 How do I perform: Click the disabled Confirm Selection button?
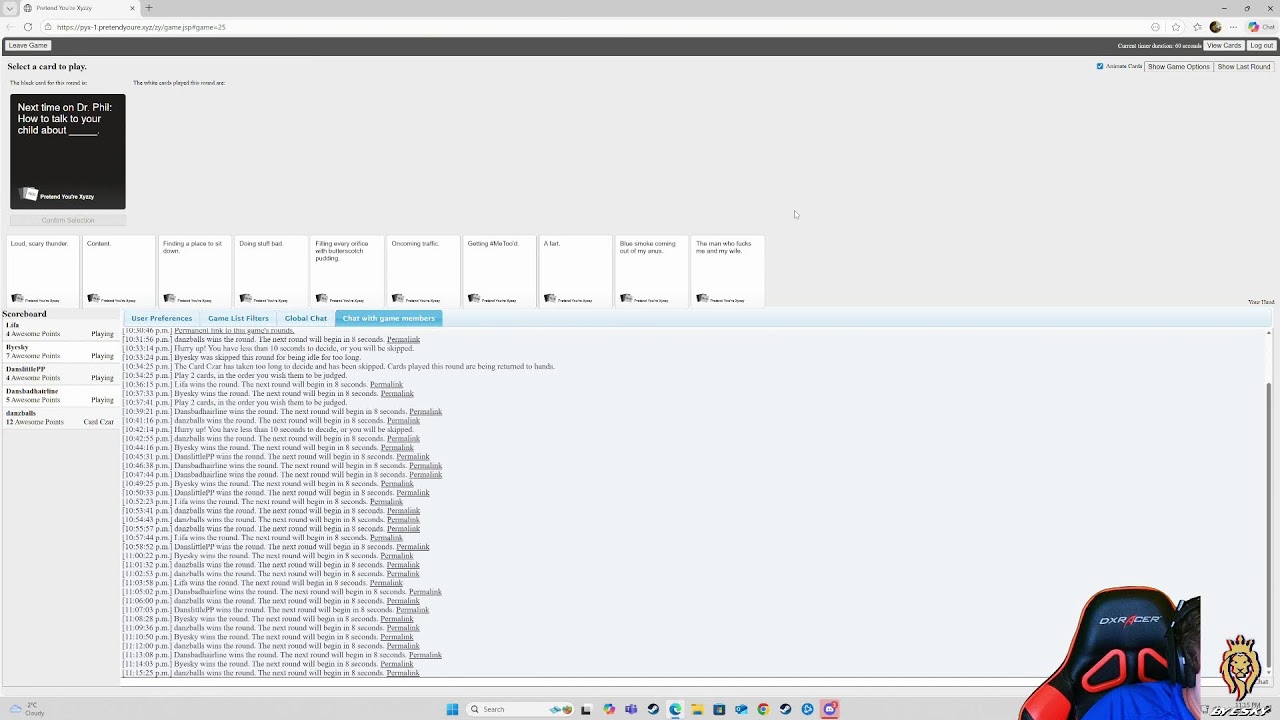click(x=68, y=220)
